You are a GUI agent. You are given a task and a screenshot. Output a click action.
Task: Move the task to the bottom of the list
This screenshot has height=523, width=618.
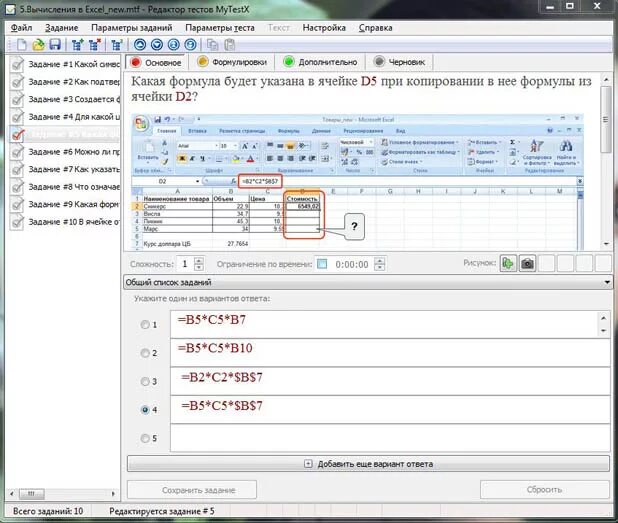[191, 45]
